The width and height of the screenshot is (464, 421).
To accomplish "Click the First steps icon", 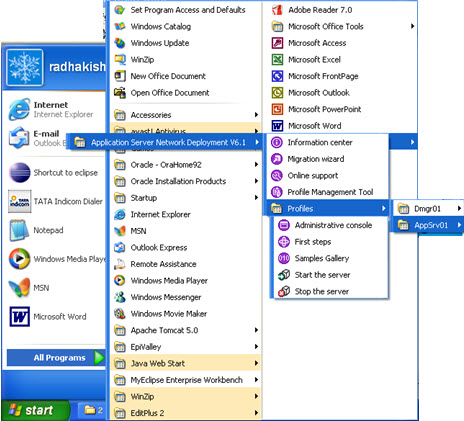I will point(284,242).
